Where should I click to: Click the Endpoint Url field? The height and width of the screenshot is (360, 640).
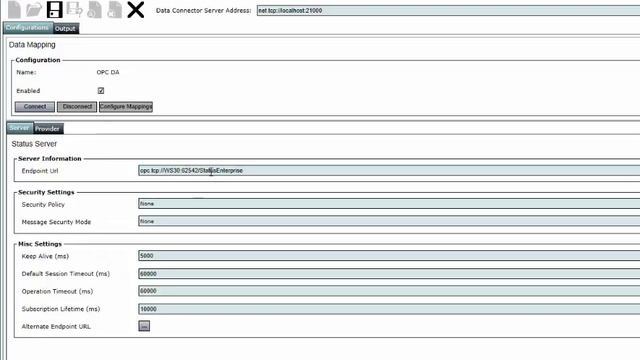(389, 171)
